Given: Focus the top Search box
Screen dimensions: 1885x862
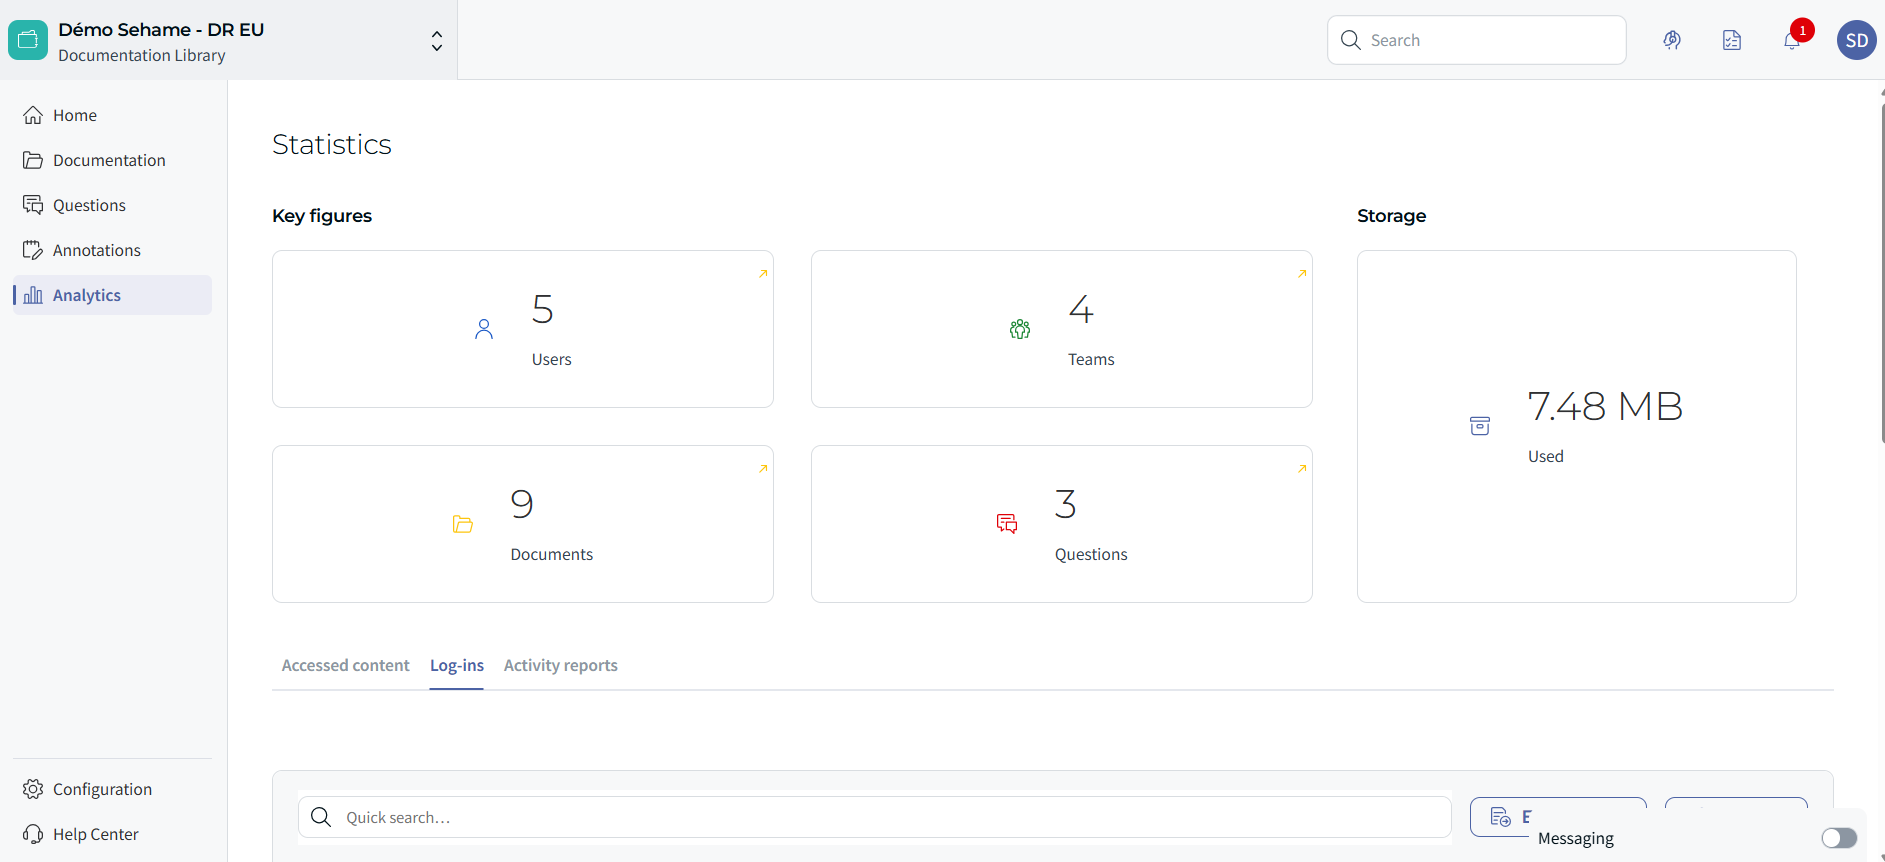Looking at the screenshot, I should pos(1490,40).
